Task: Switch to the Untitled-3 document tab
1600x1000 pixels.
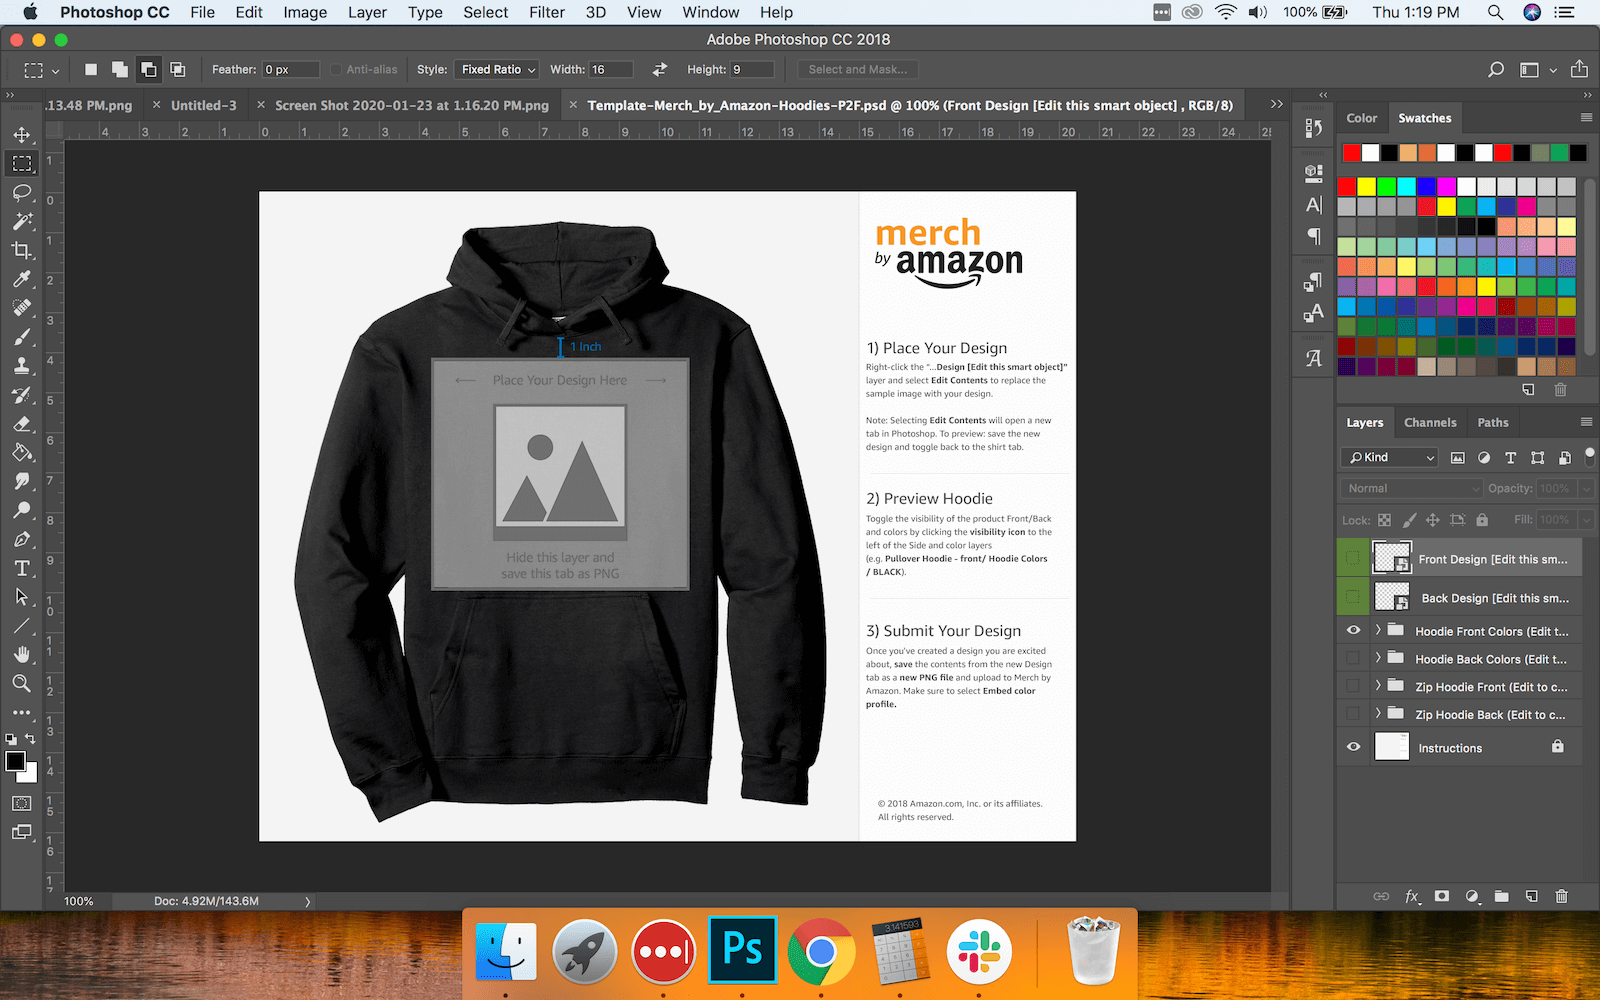Action: [204, 105]
